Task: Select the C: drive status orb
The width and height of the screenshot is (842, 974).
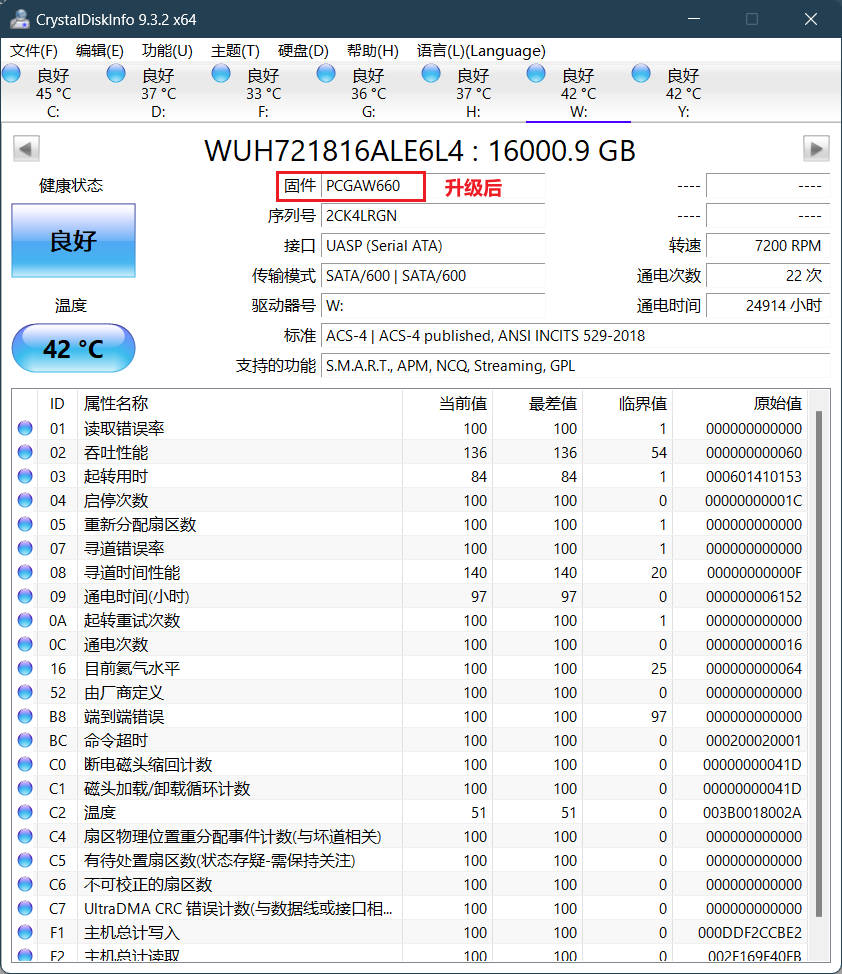Action: [x=11, y=75]
